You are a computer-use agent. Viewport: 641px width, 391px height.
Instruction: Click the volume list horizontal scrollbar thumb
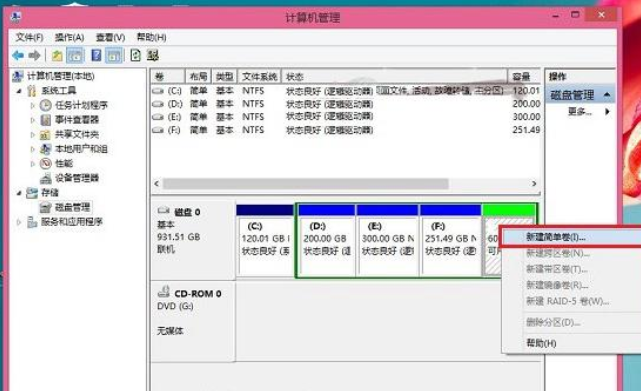pos(306,184)
